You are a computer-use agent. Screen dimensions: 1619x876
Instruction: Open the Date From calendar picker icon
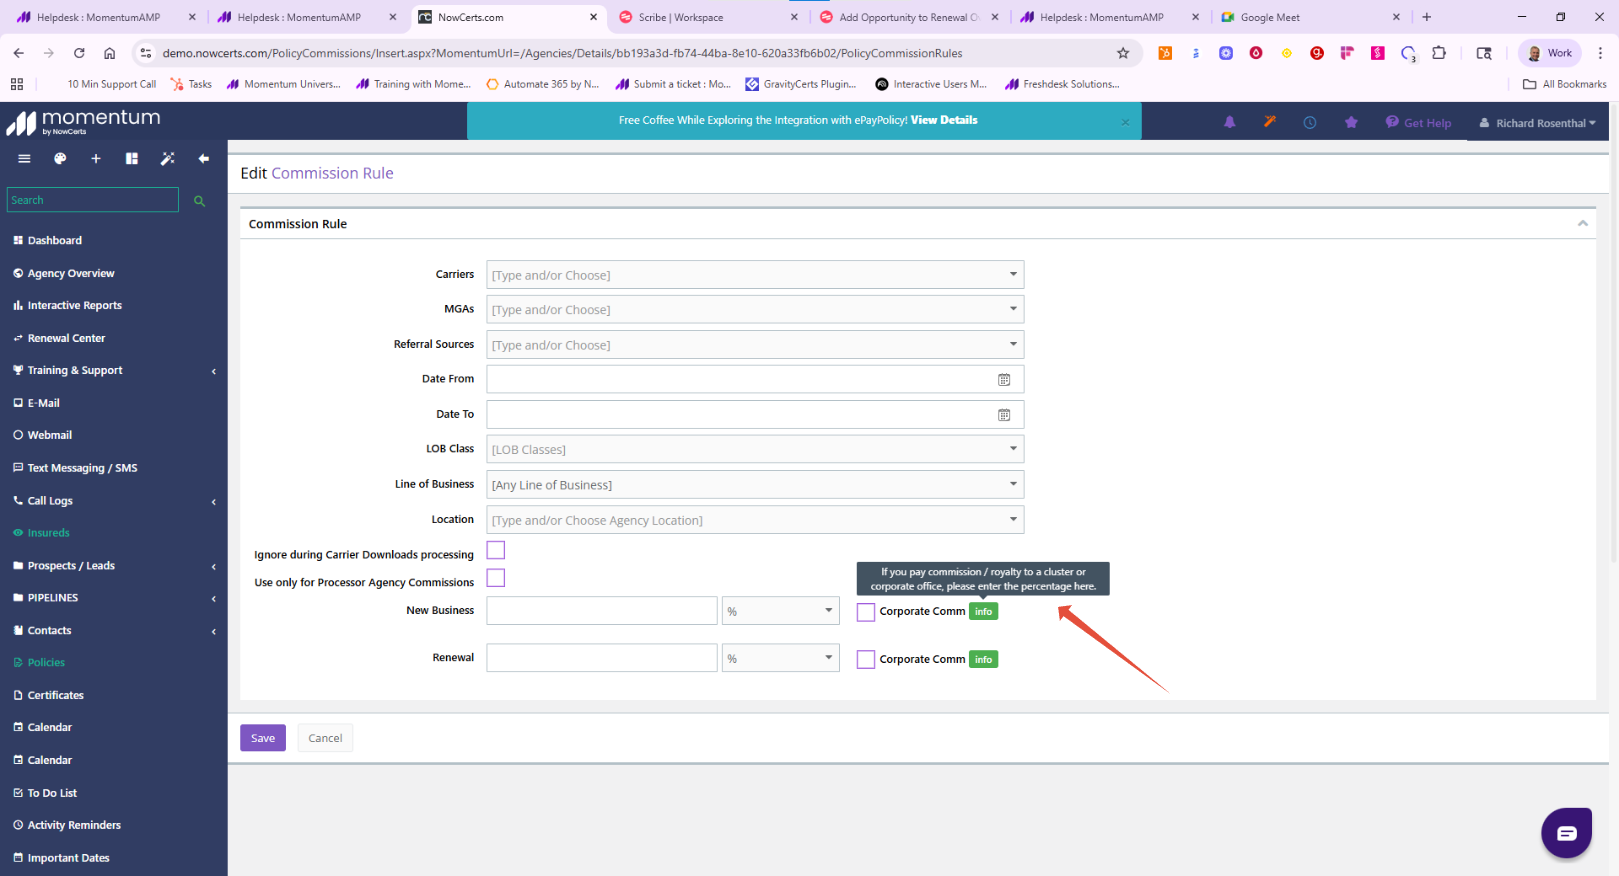pyautogui.click(x=1004, y=380)
